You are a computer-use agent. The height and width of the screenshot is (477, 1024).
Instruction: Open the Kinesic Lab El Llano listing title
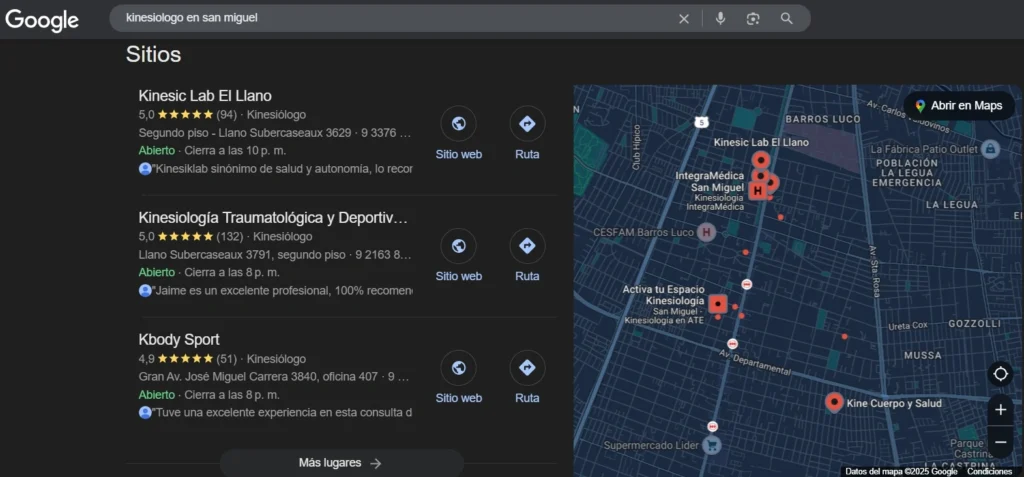pyautogui.click(x=205, y=95)
